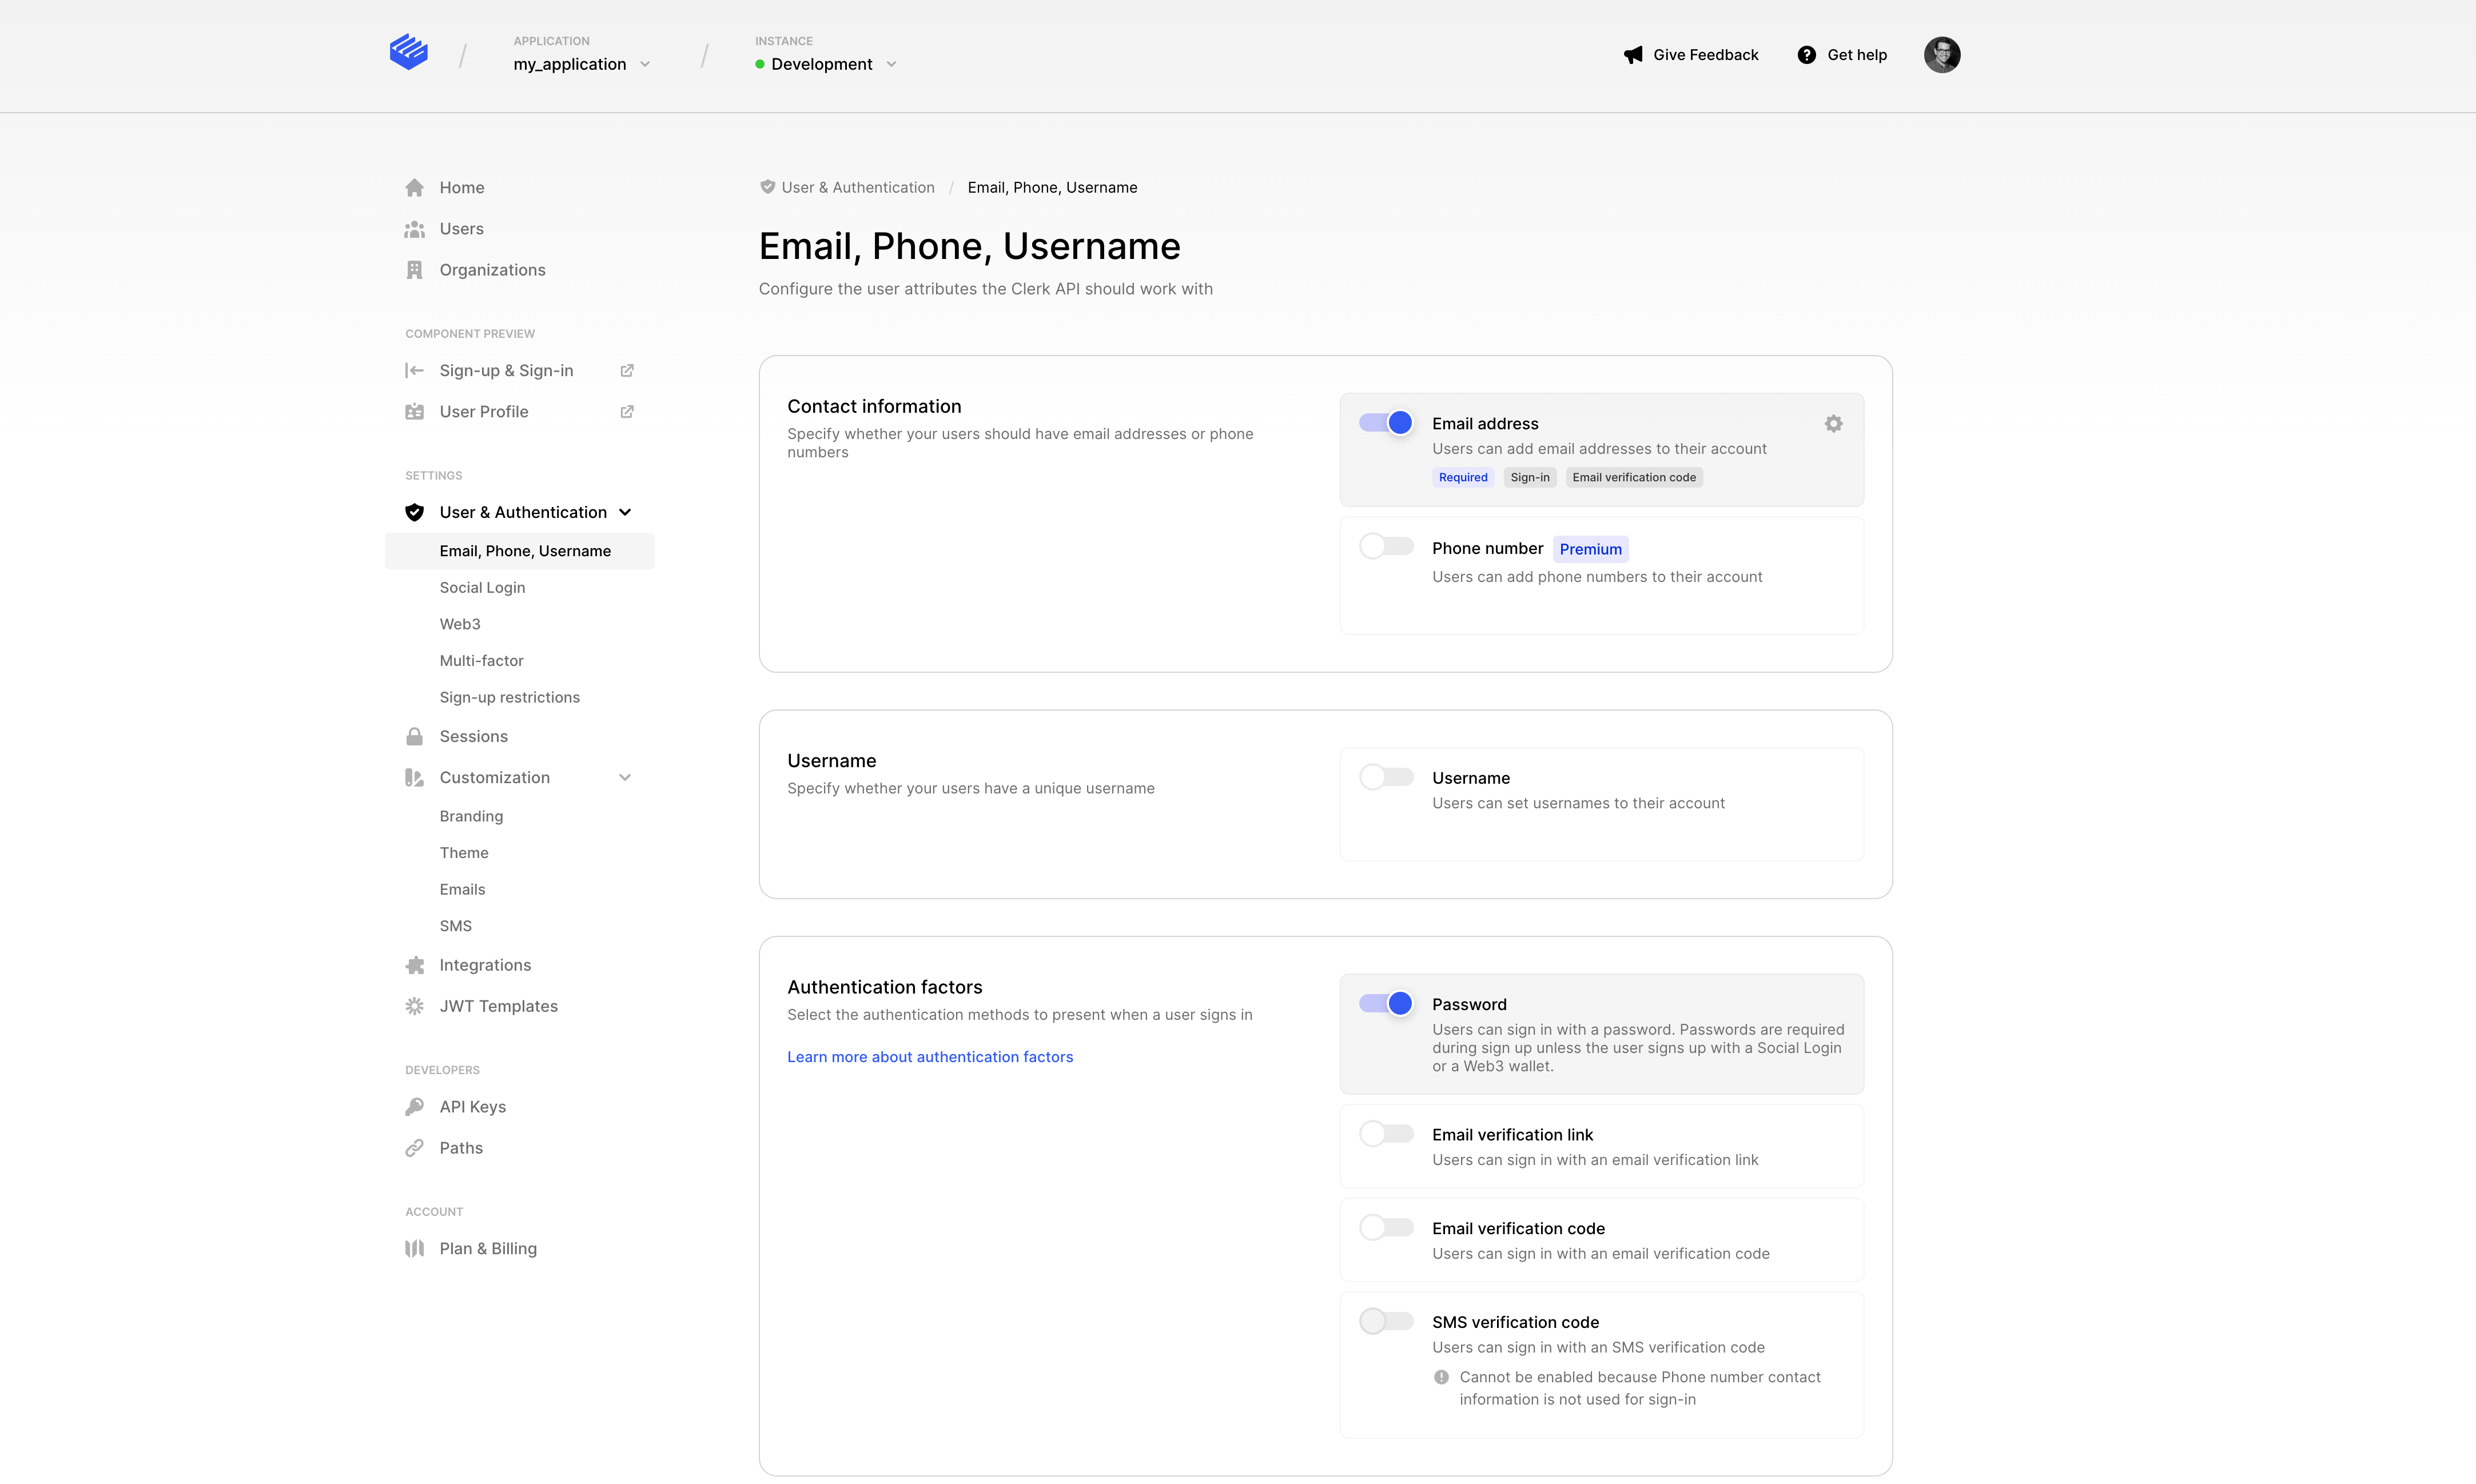
Task: Click the Home house icon
Action: [414, 188]
